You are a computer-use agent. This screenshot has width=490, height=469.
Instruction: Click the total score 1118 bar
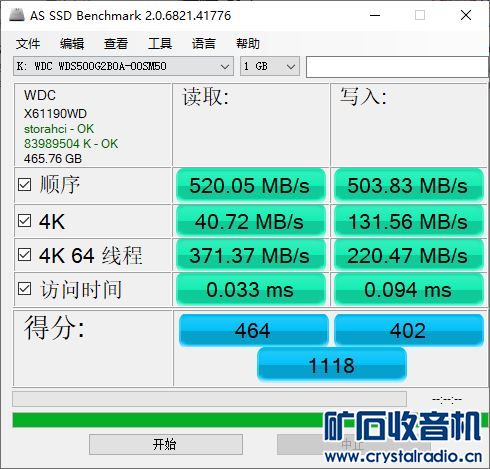(332, 365)
